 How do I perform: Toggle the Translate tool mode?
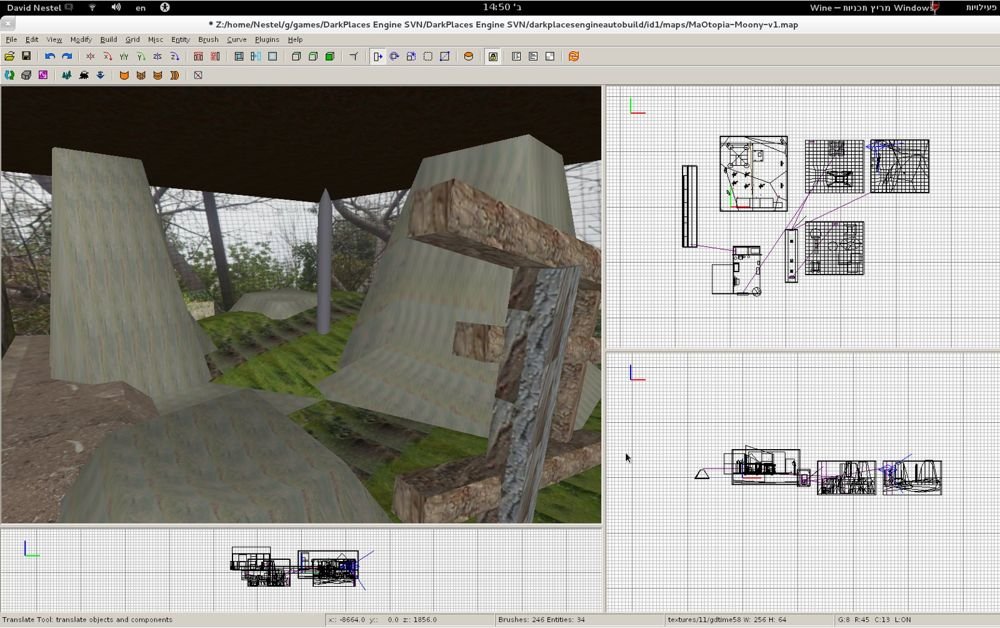[378, 56]
